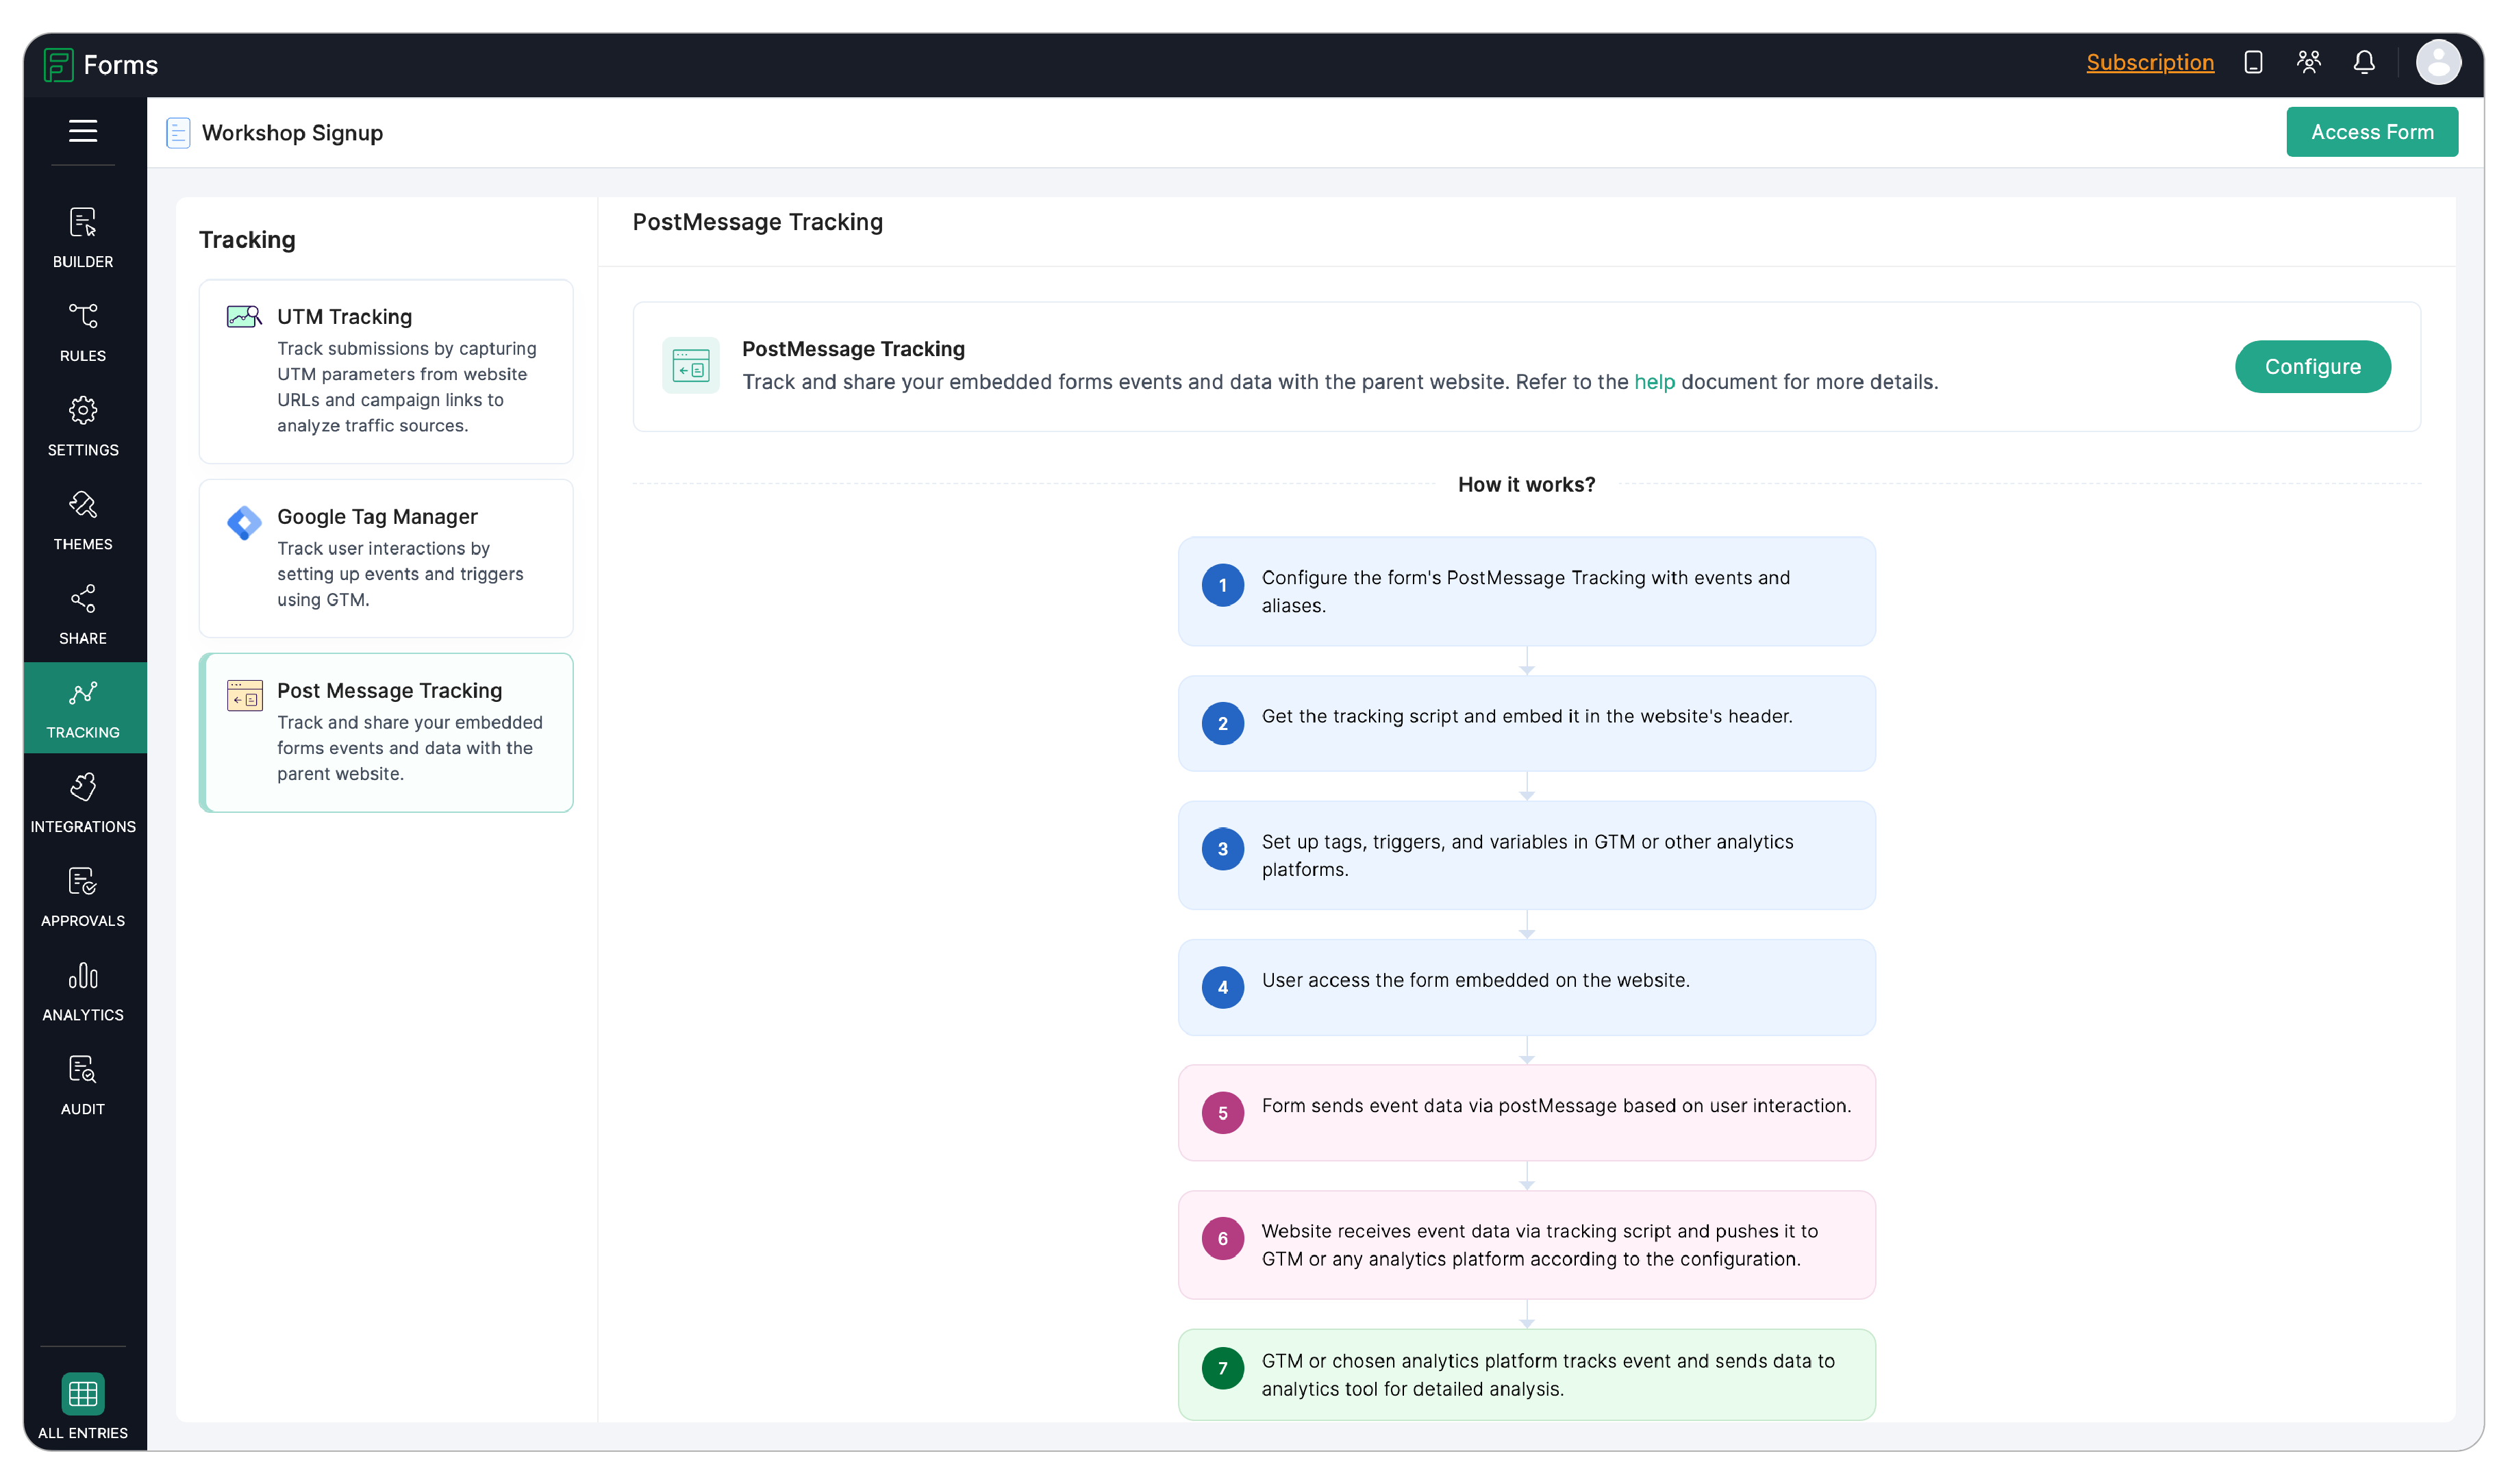2508x1484 pixels.
Task: Click the Subscription link
Action: click(2150, 62)
